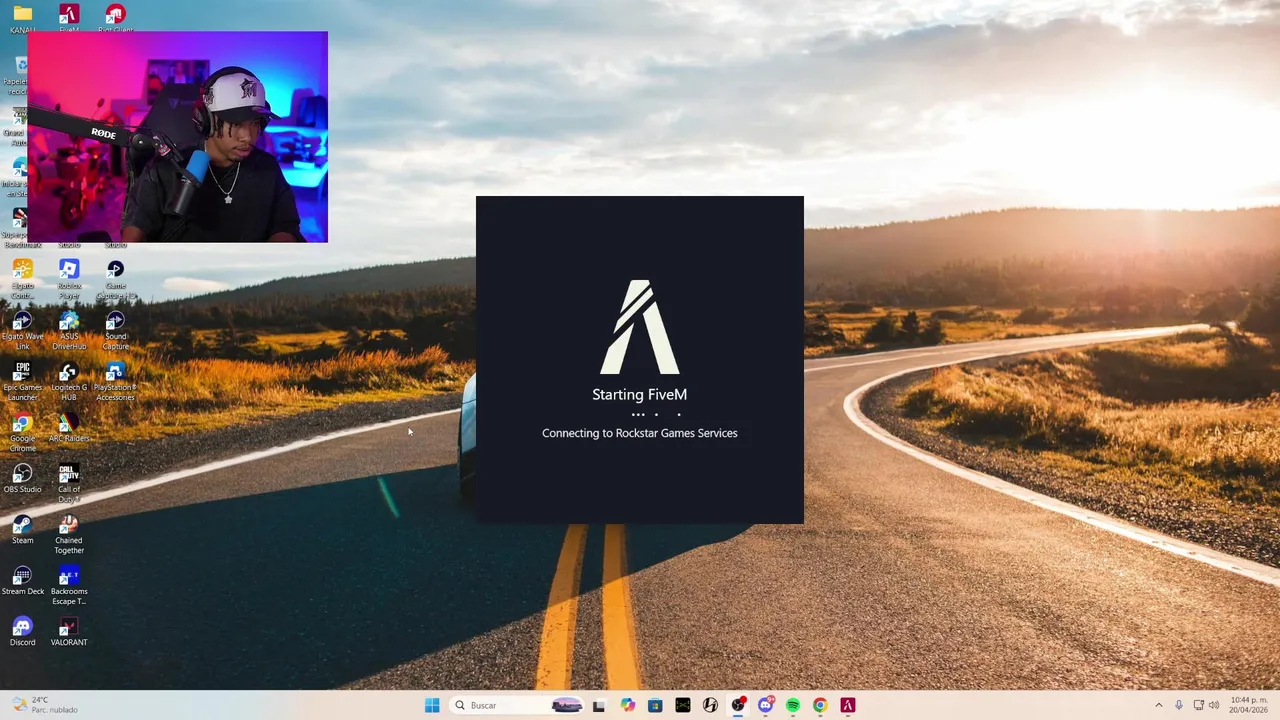Screen dimensions: 1280x720
Task: Open the Riot Client desktop shortcut
Action: (x=115, y=18)
